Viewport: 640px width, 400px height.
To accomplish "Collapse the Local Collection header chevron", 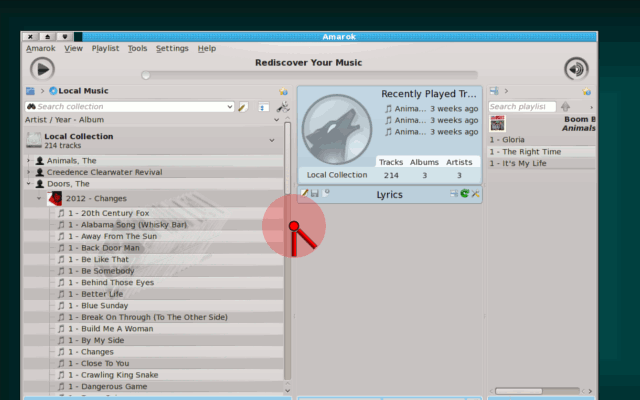I will (x=272, y=140).
